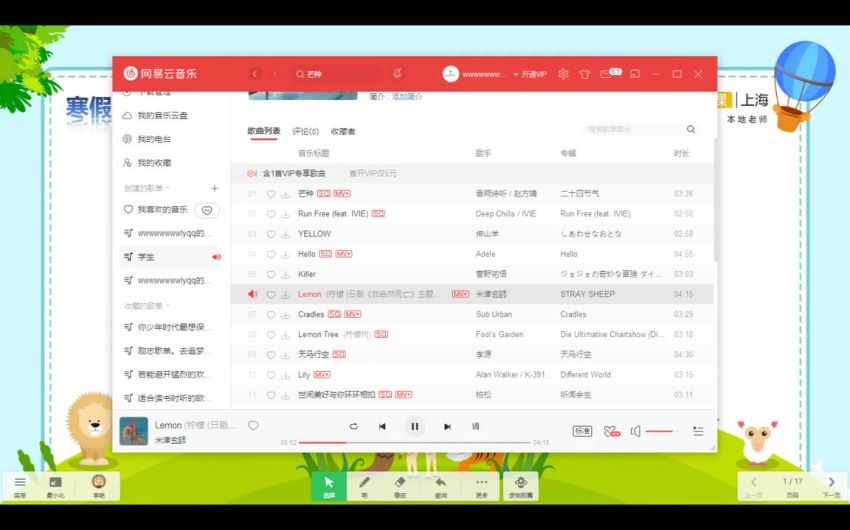The image size is (850, 530).
Task: Select the pen tool in bottom toolbar
Action: tap(364, 485)
